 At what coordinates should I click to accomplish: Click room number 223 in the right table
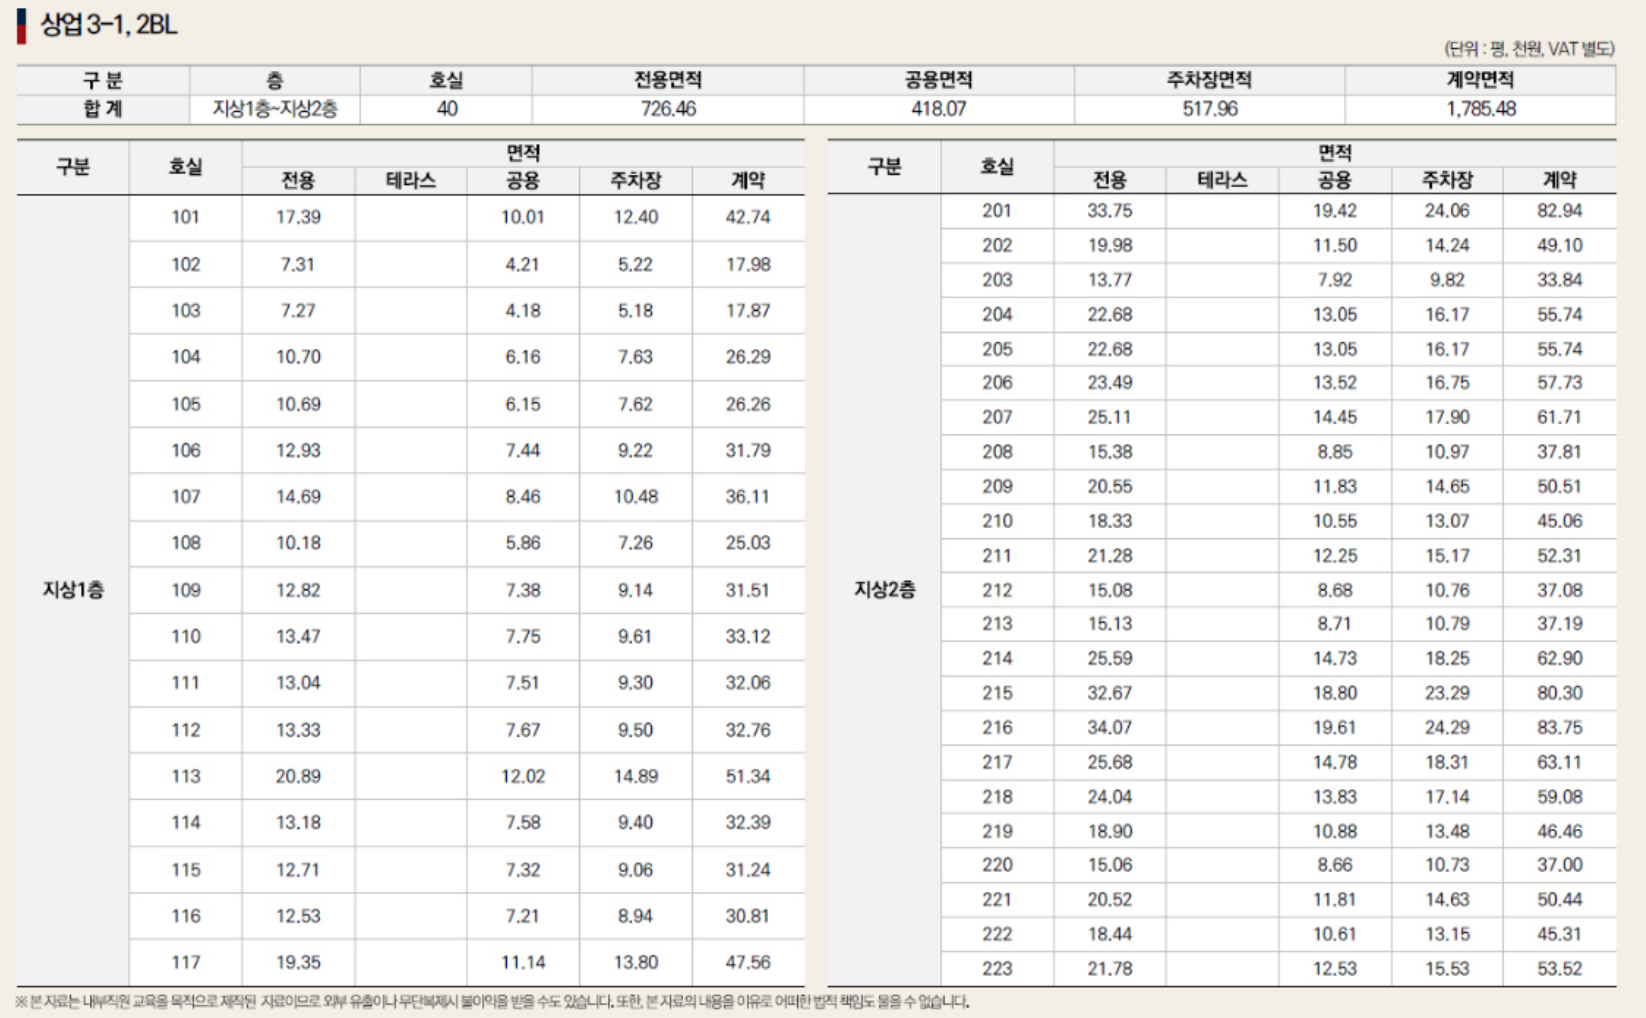[1000, 968]
